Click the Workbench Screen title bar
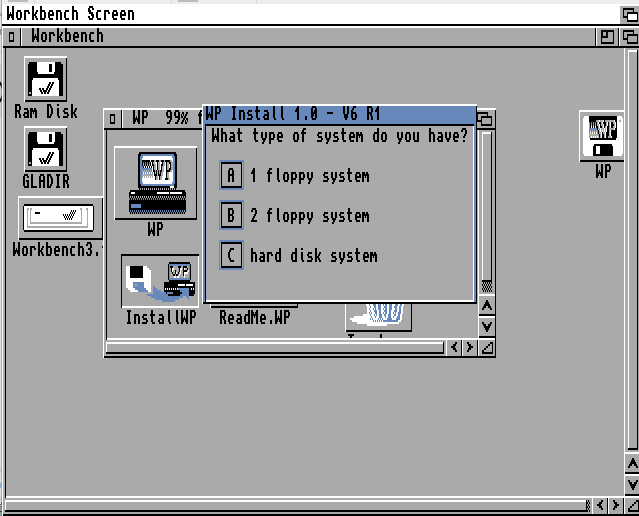This screenshot has width=639, height=516. (310, 14)
